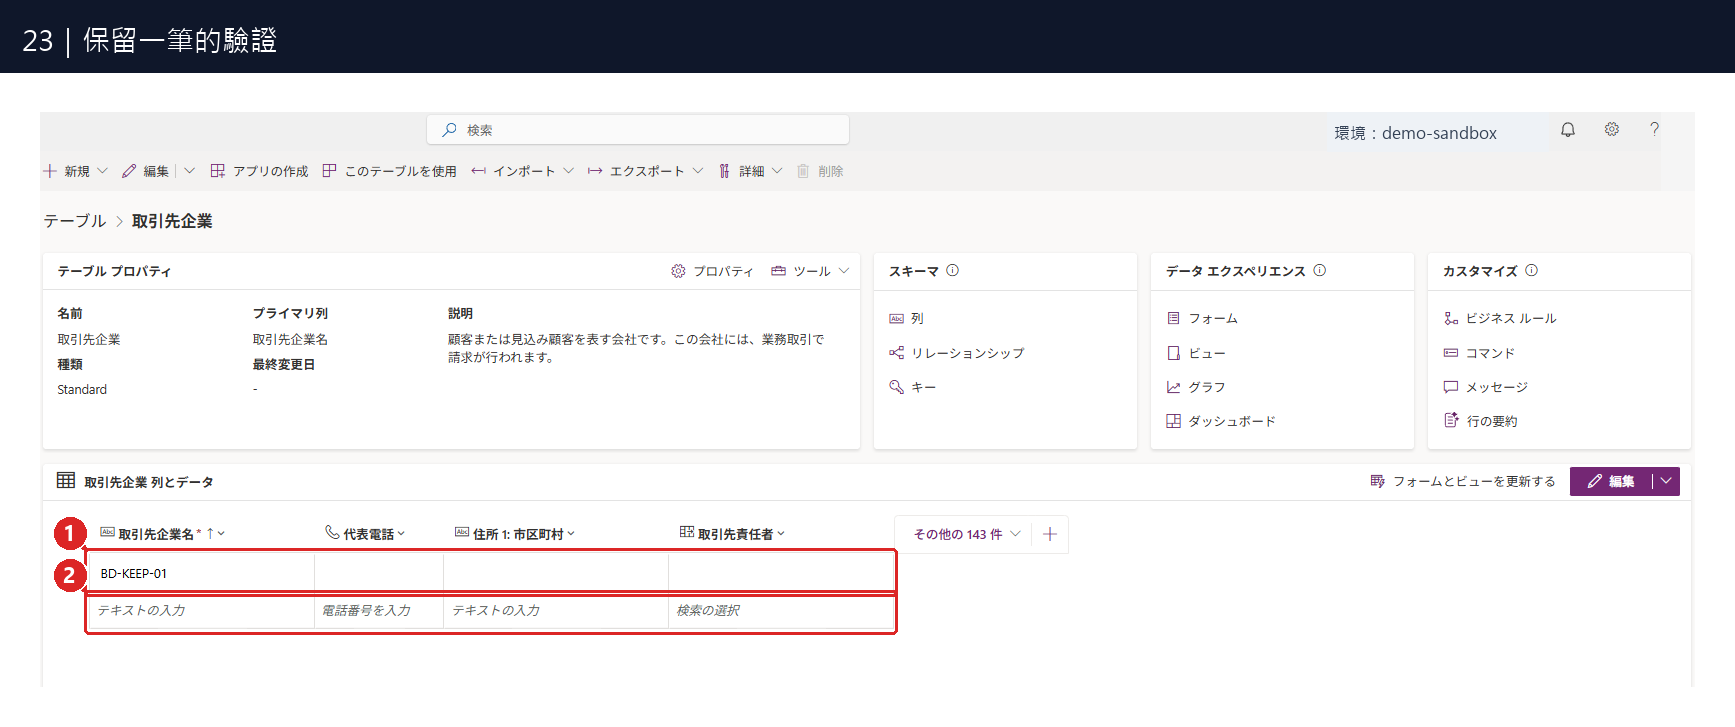Click the search magnifier icon
1735x727 pixels.
[x=450, y=130]
